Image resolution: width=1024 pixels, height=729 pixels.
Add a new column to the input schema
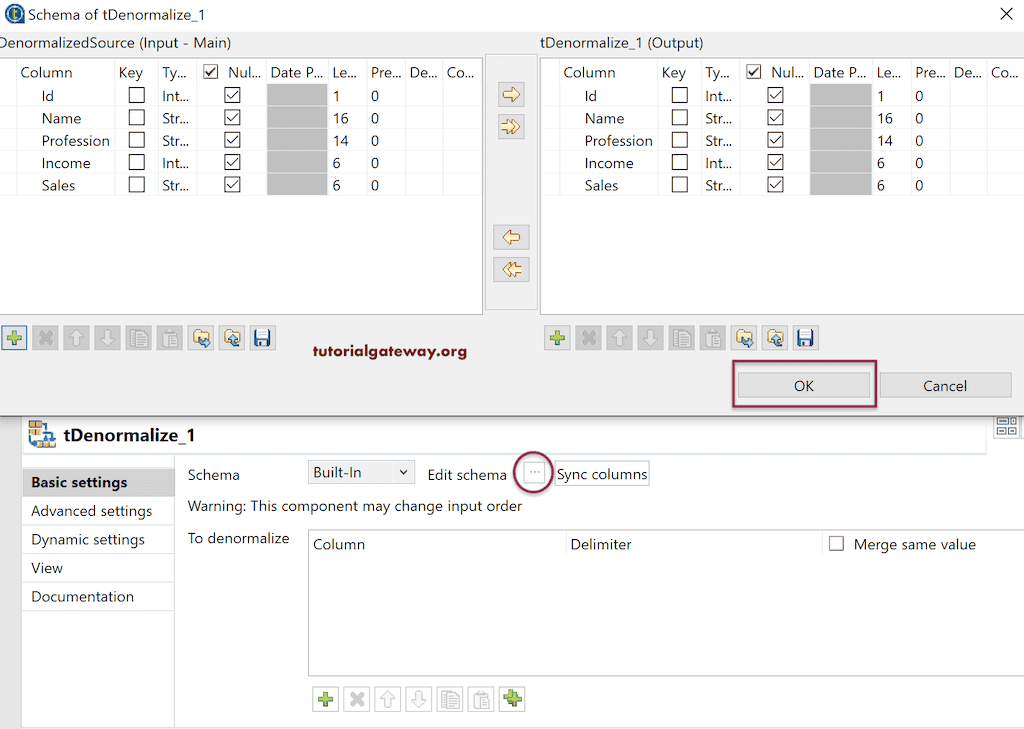pos(14,338)
